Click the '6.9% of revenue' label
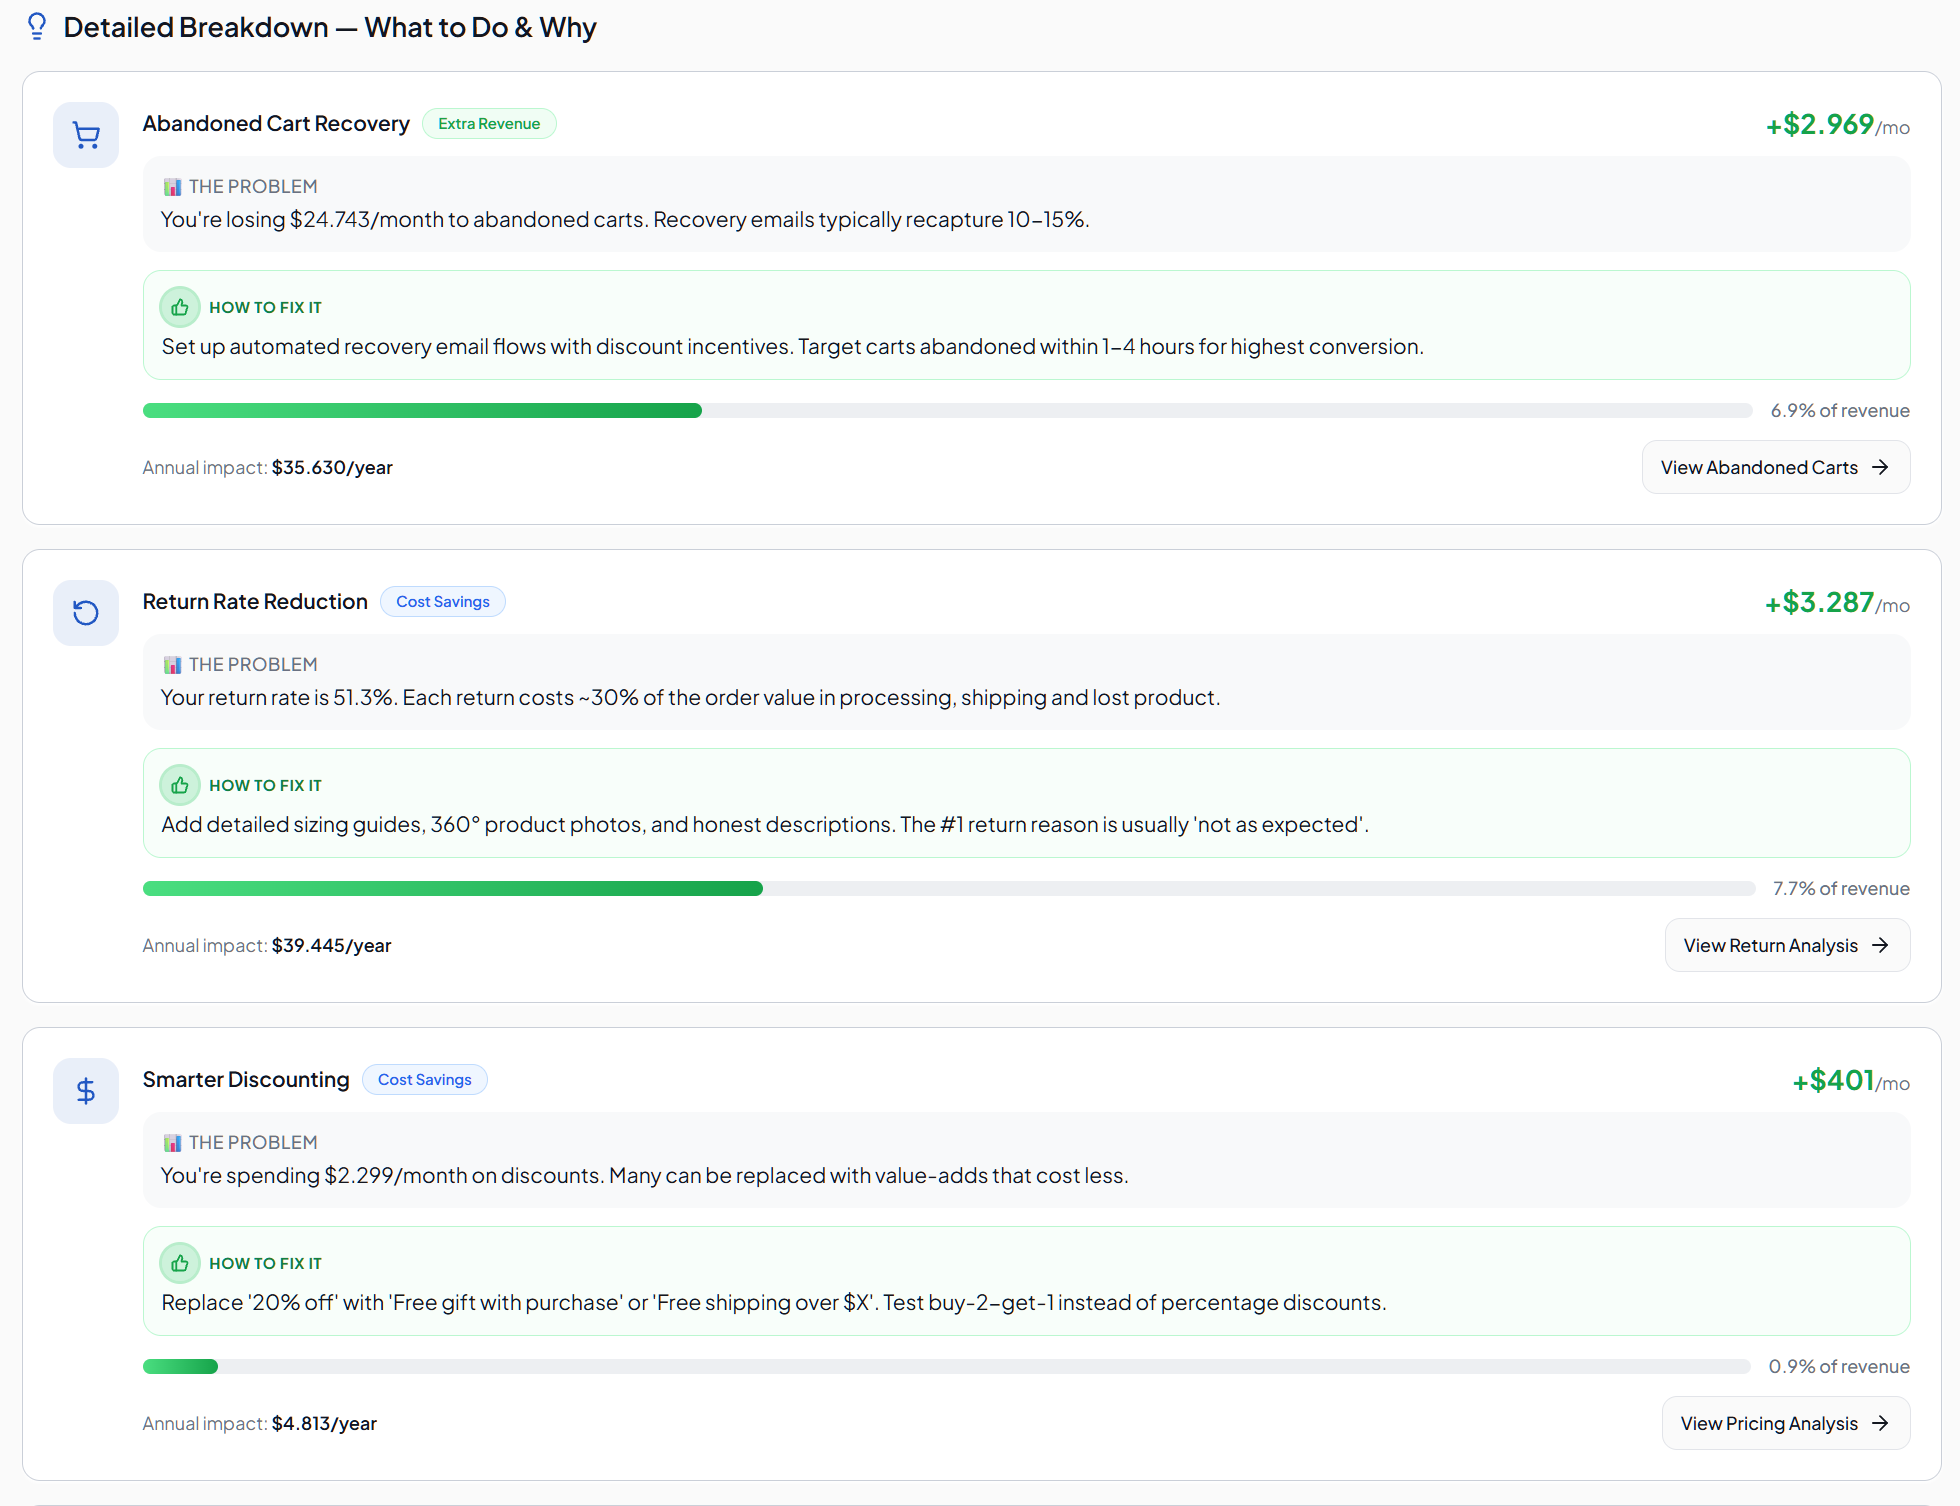 click(x=1840, y=411)
